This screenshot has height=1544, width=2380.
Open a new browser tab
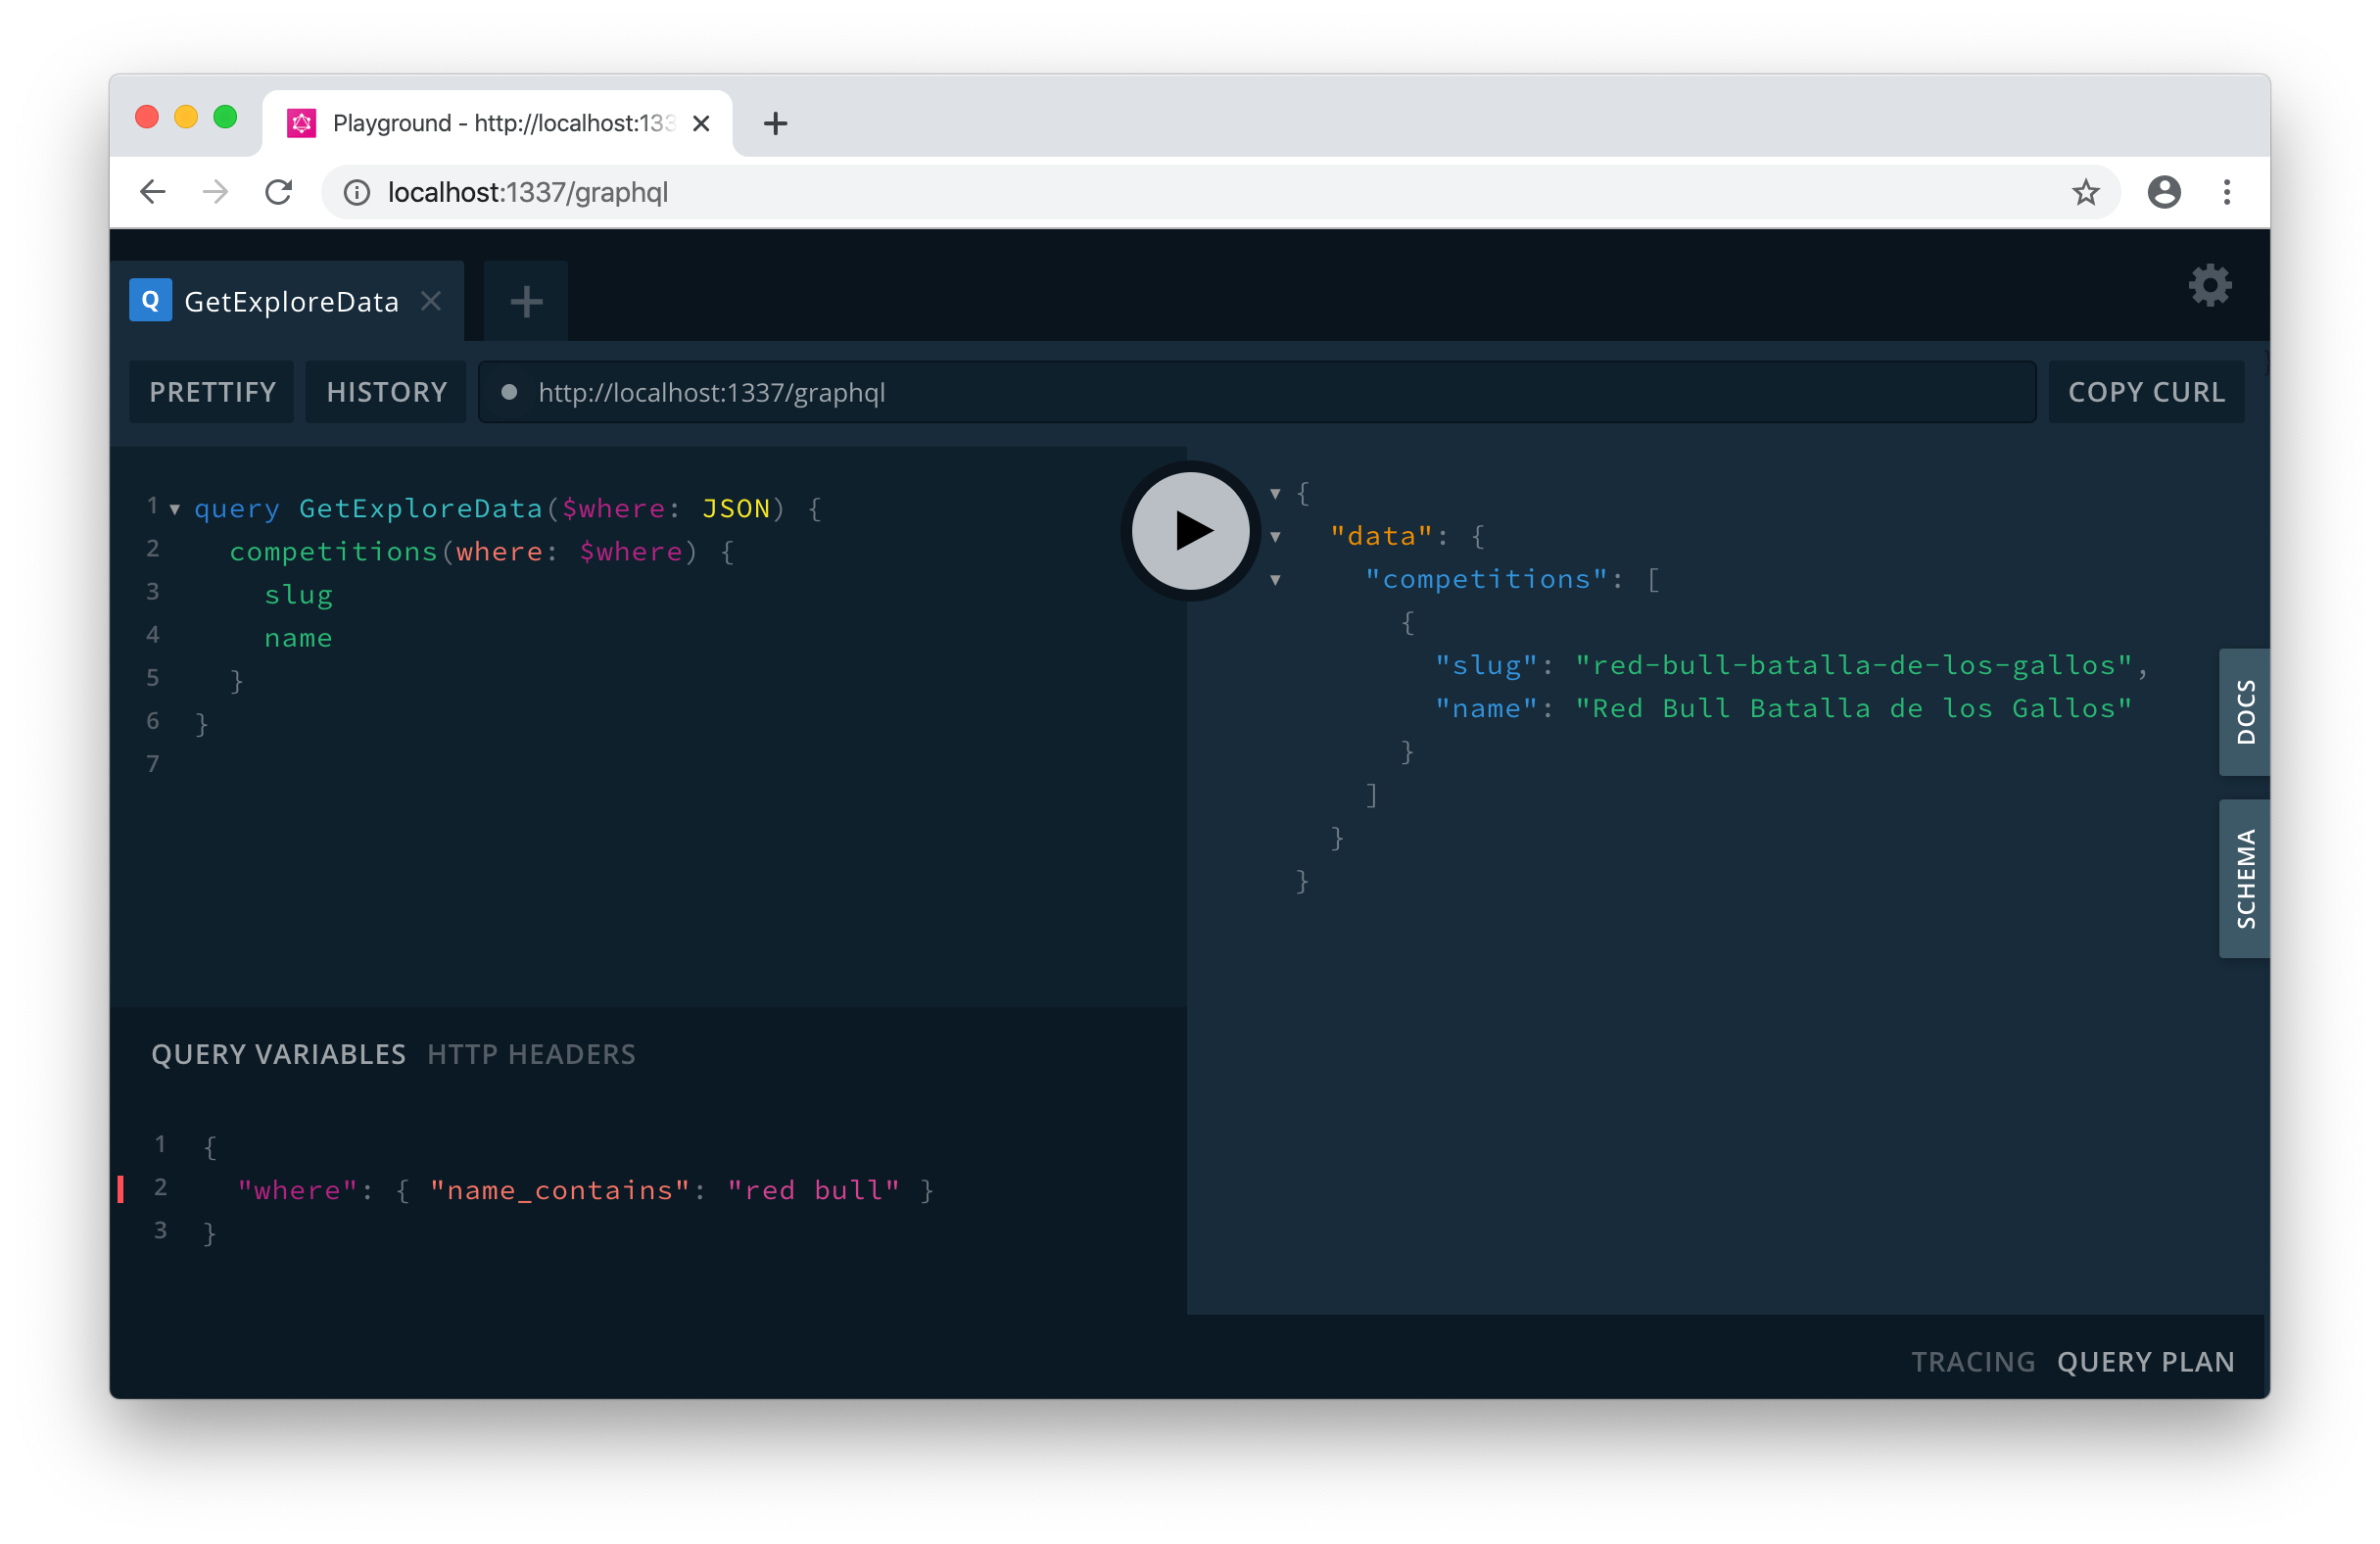[775, 123]
